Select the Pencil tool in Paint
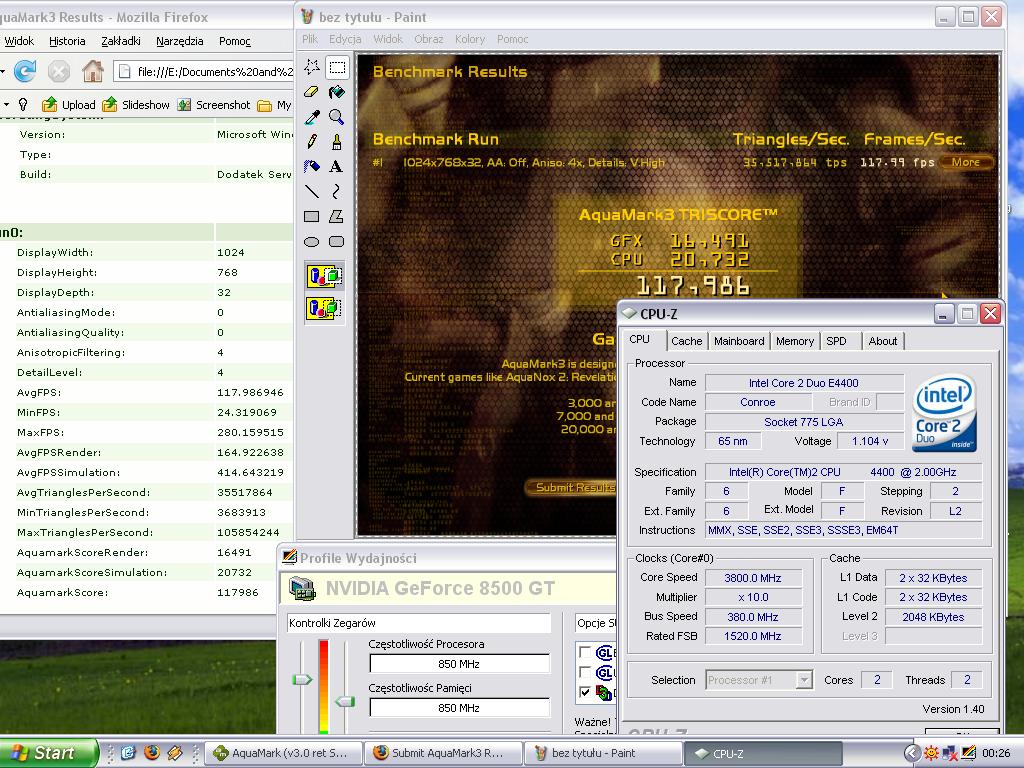 click(312, 142)
